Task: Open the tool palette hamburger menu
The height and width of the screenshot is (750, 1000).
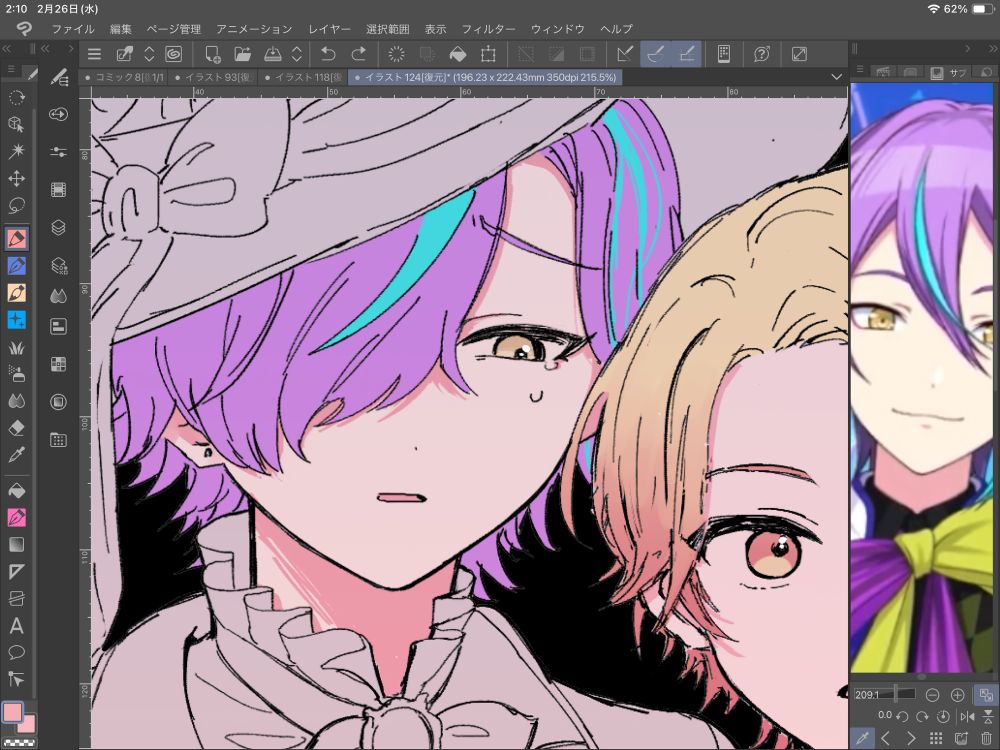Action: pos(11,68)
